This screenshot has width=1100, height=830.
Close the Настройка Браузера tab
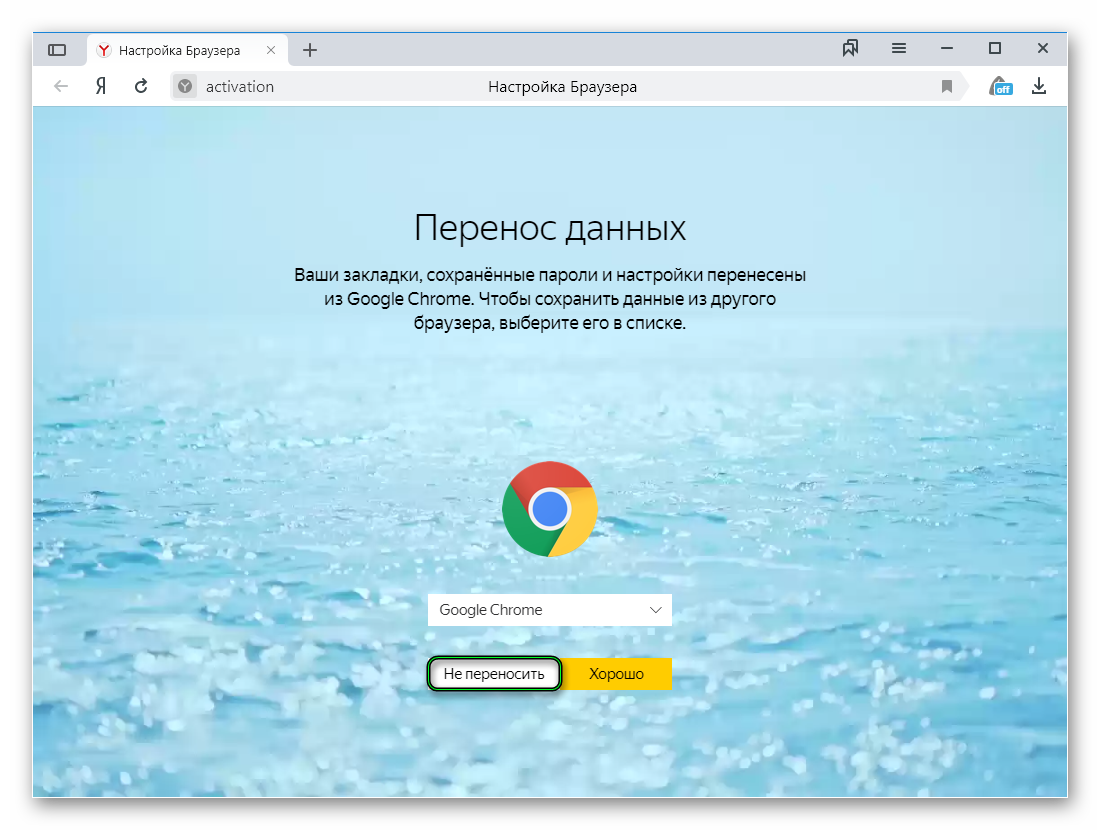click(x=271, y=50)
